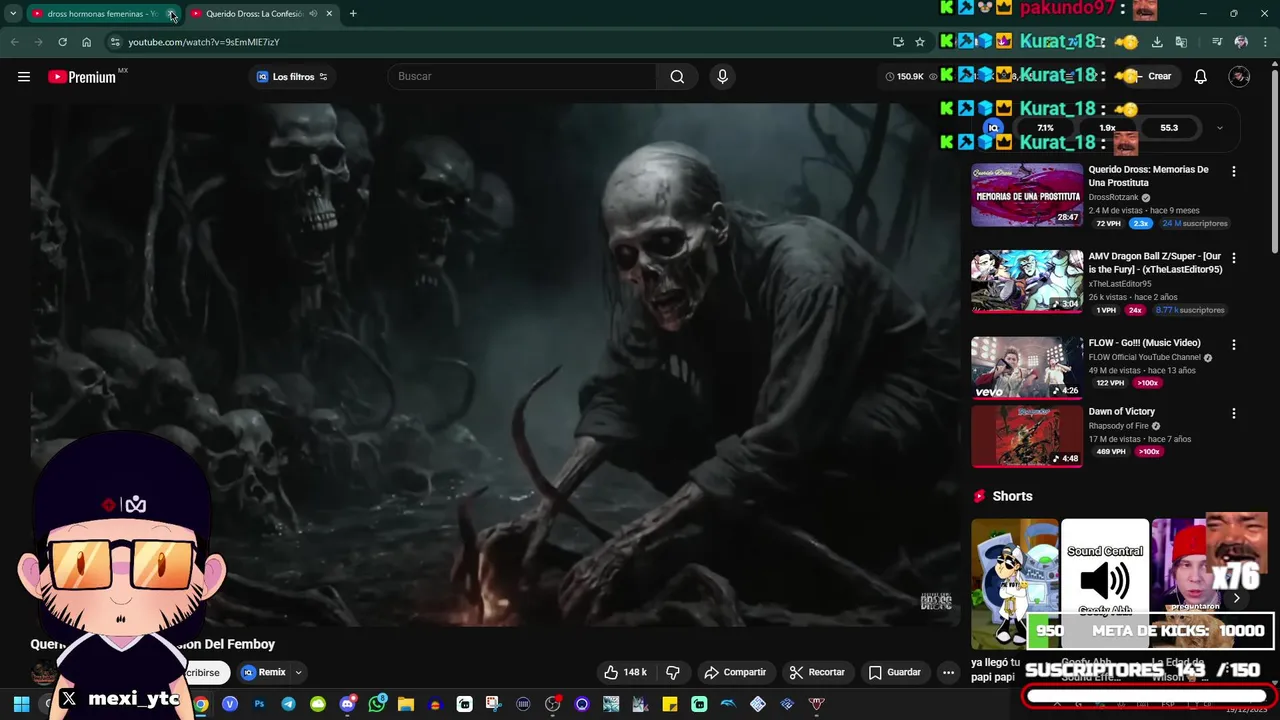The width and height of the screenshot is (1280, 720).
Task: Open options for Dawn of Victory video
Action: point(1233,413)
